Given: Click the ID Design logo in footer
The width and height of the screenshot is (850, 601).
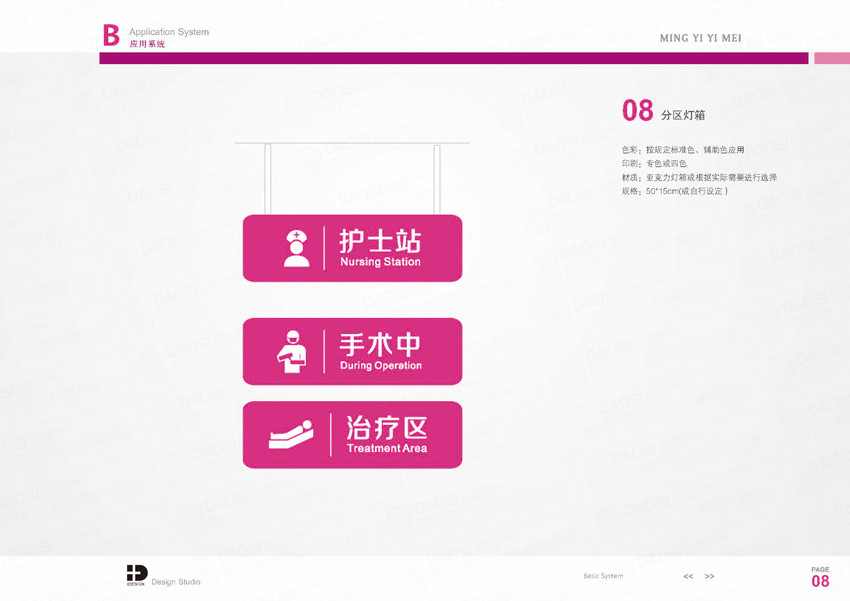Looking at the screenshot, I should (136, 575).
